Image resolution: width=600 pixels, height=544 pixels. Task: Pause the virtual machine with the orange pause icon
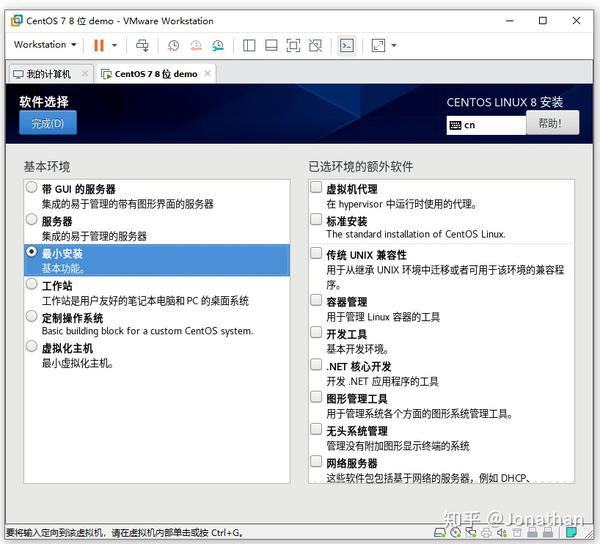click(x=99, y=45)
